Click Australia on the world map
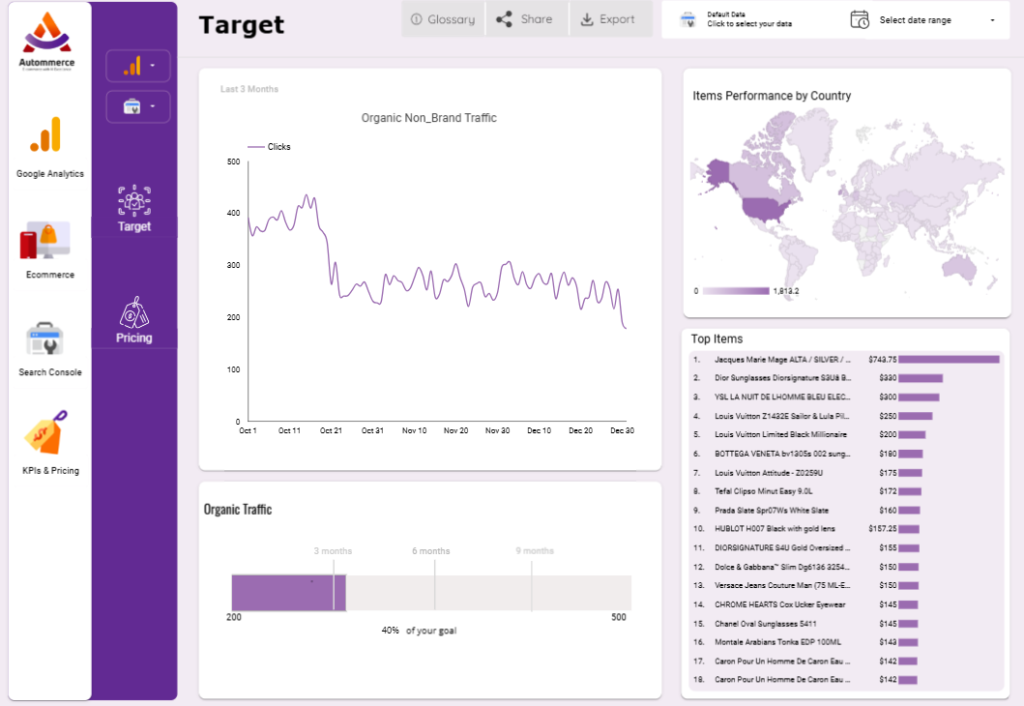 959,268
